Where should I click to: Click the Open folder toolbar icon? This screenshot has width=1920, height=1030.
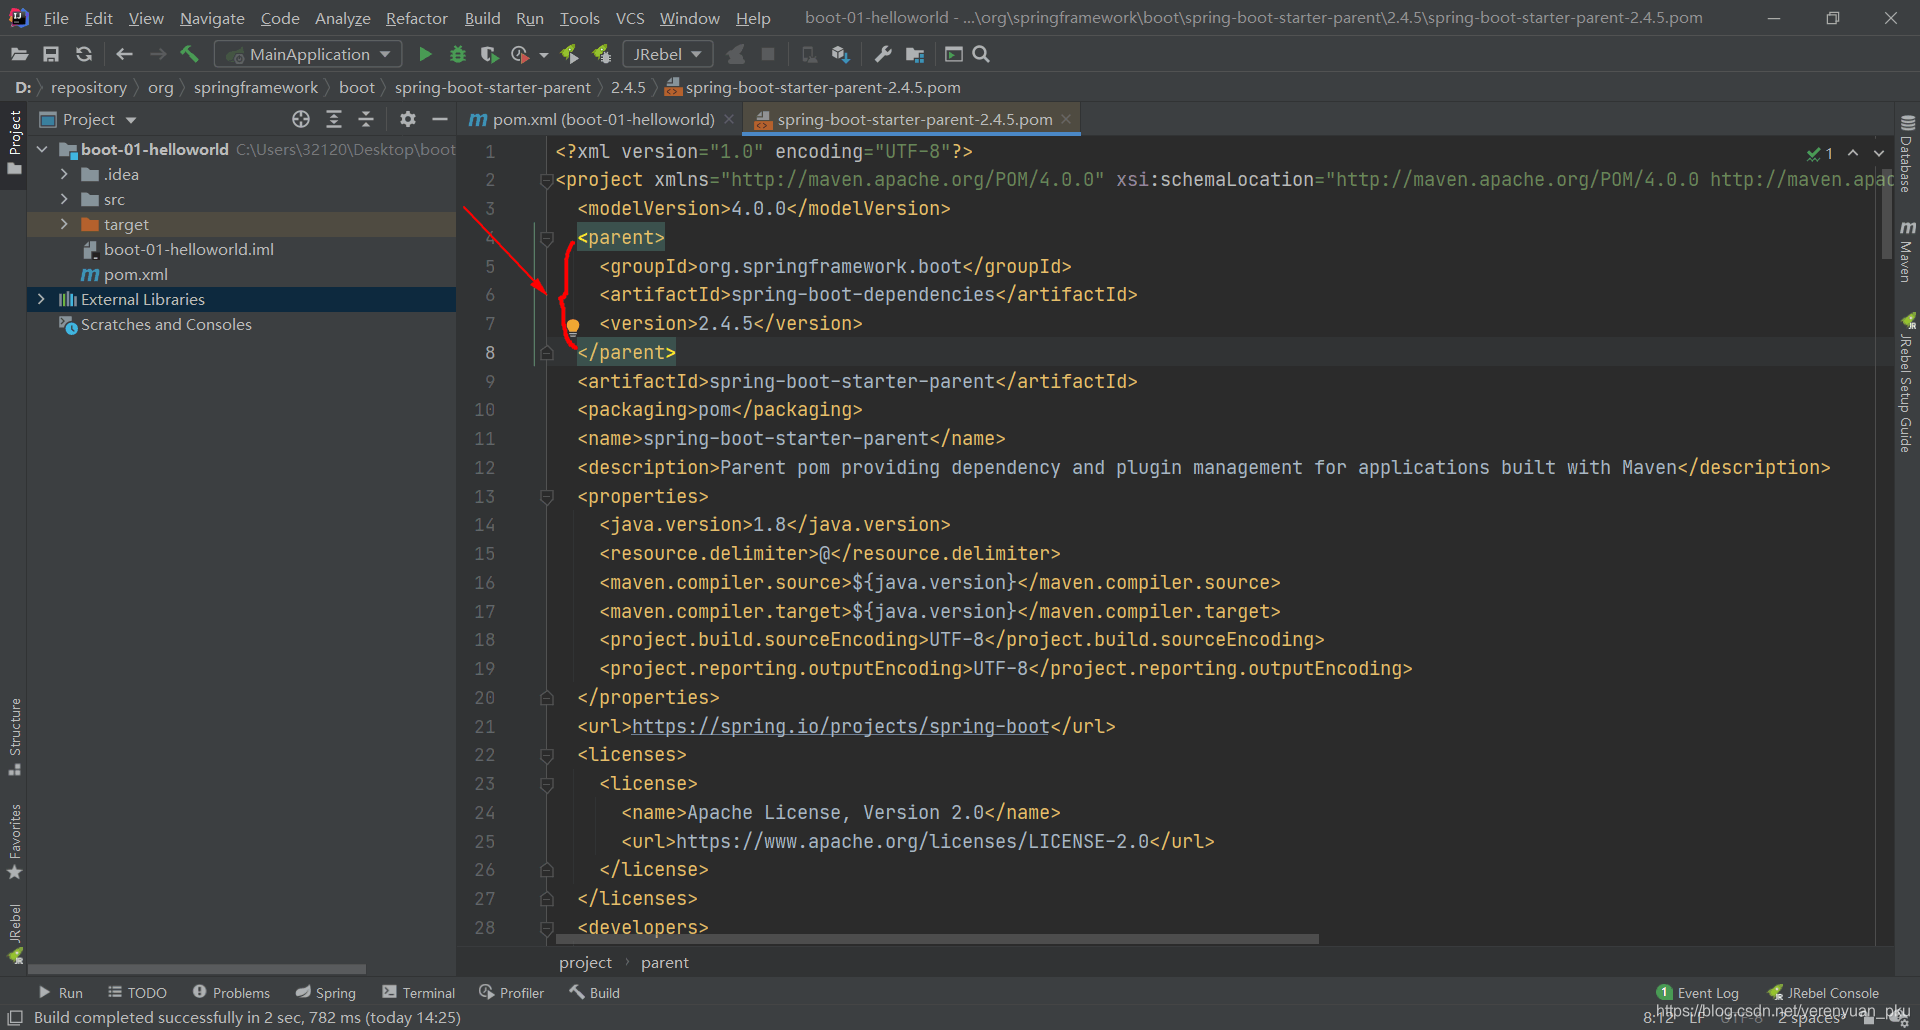(19, 55)
